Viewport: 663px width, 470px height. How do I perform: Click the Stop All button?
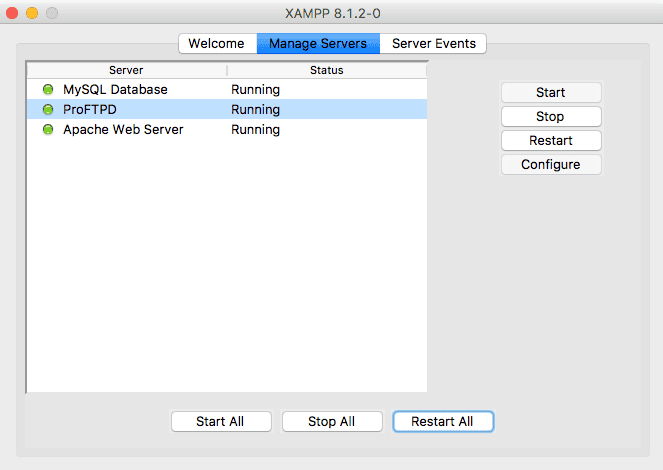(x=331, y=421)
